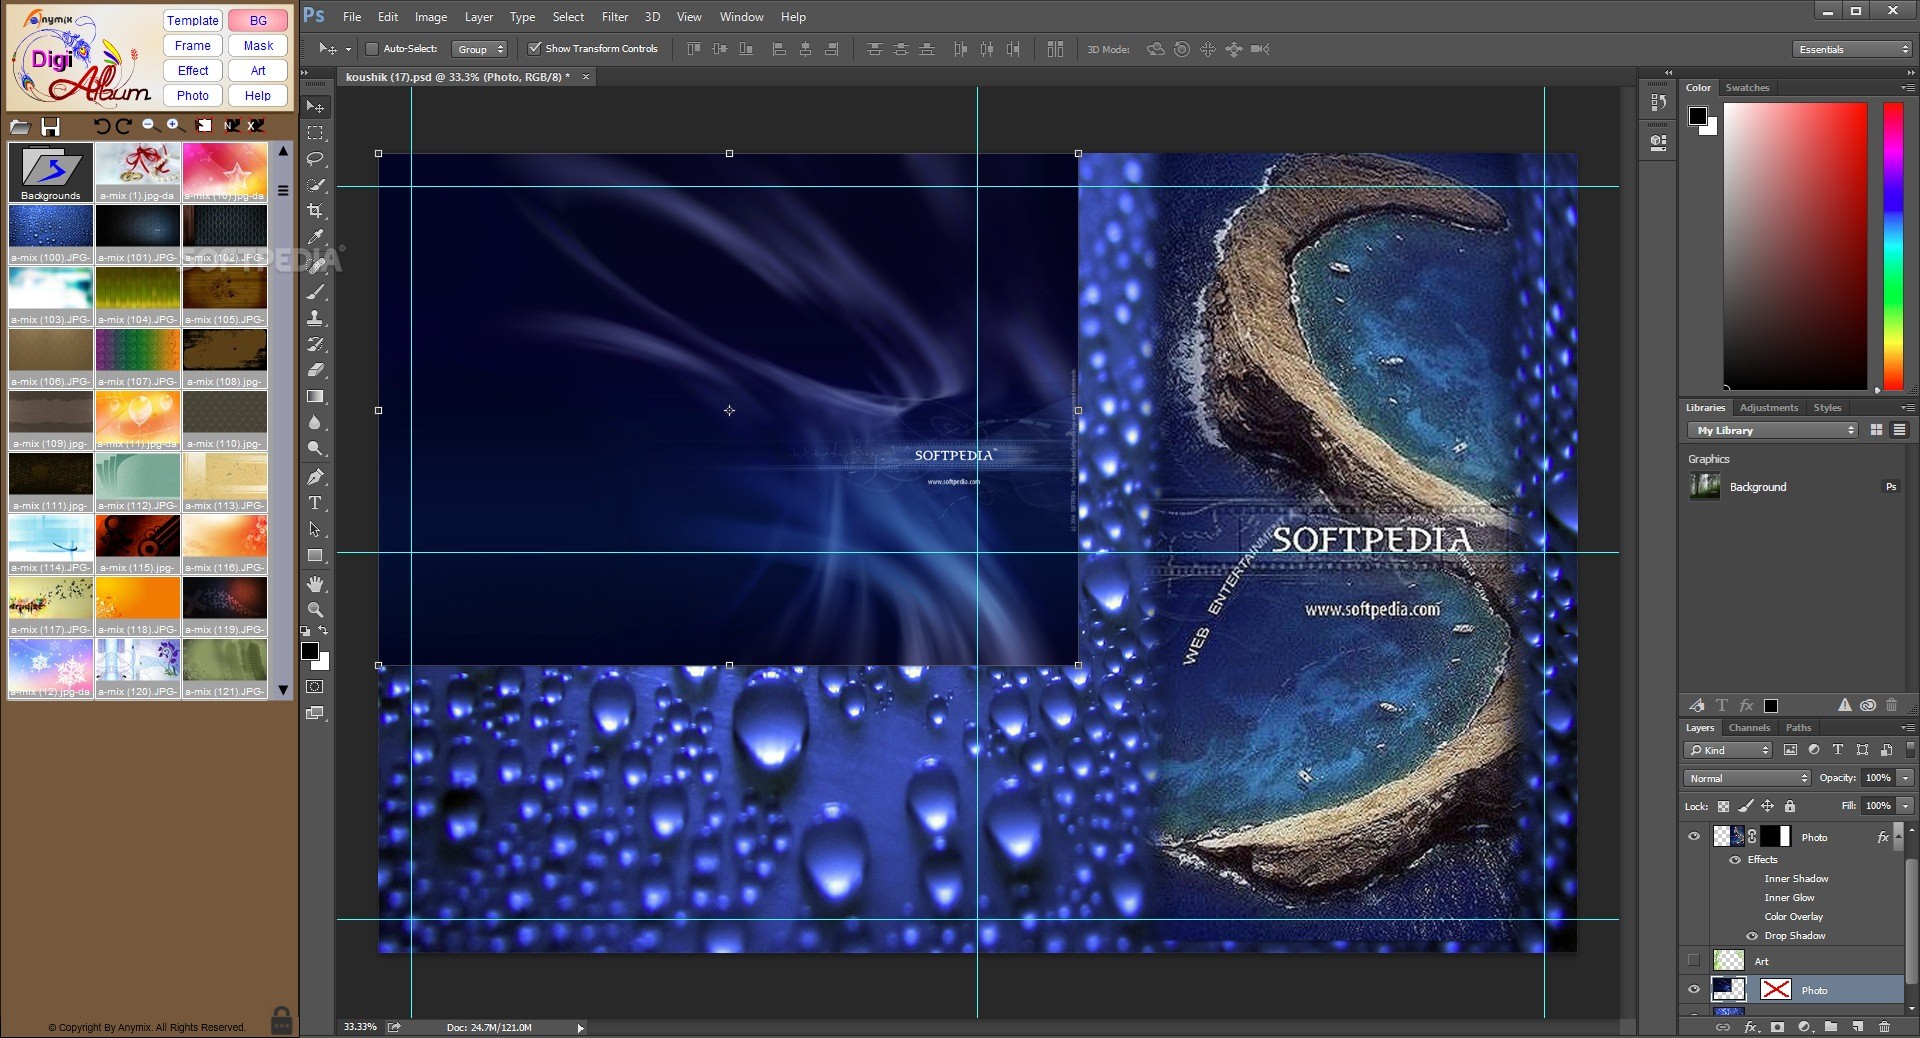Select the Rectangular Marquee tool
The image size is (1920, 1038).
(315, 133)
